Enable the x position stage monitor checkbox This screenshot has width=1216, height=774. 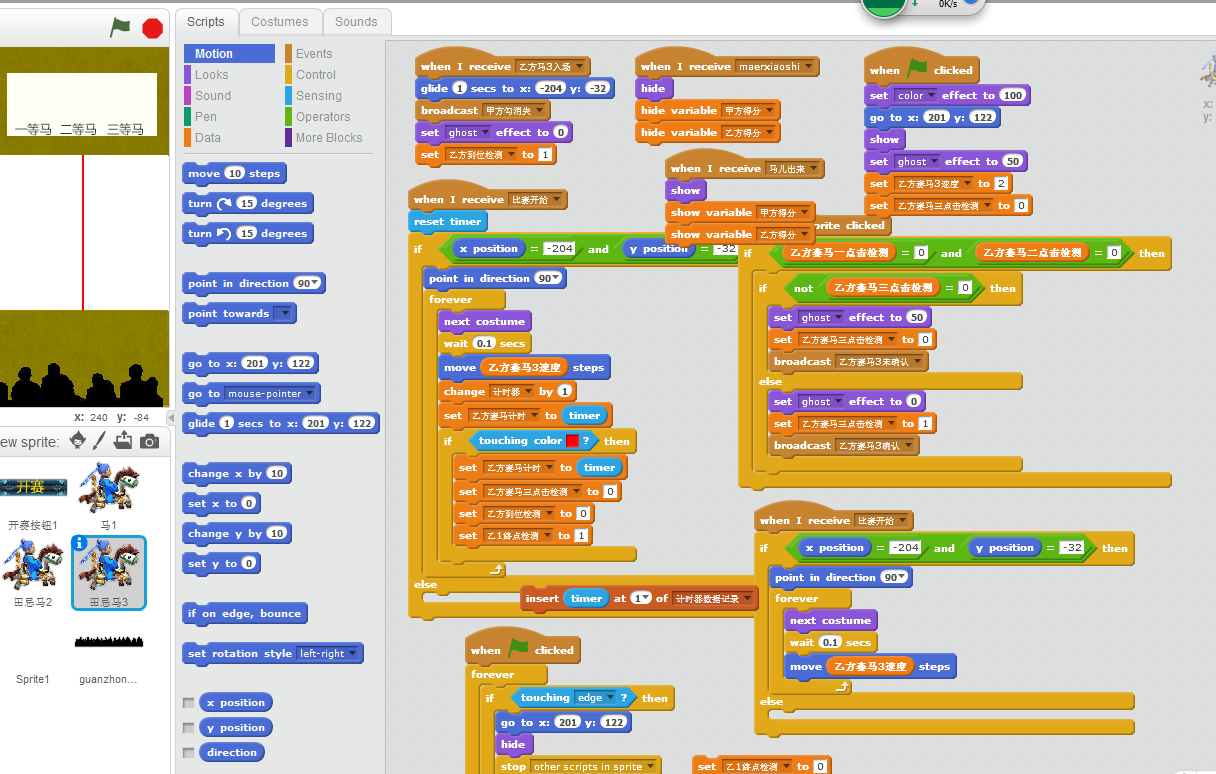coord(188,702)
